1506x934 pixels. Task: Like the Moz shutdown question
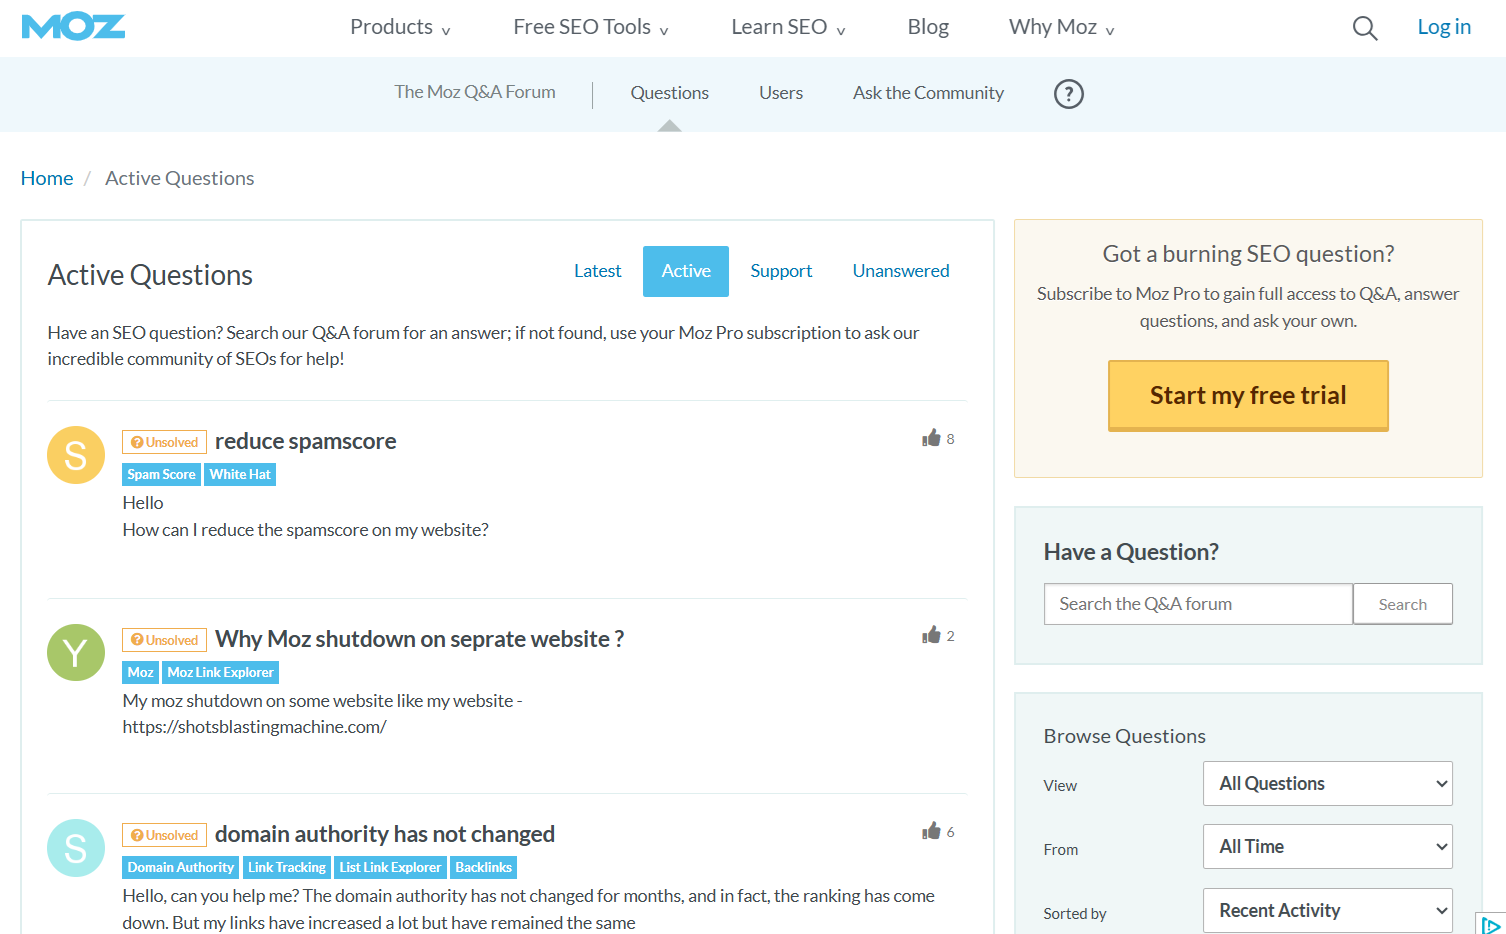pyautogui.click(x=932, y=635)
